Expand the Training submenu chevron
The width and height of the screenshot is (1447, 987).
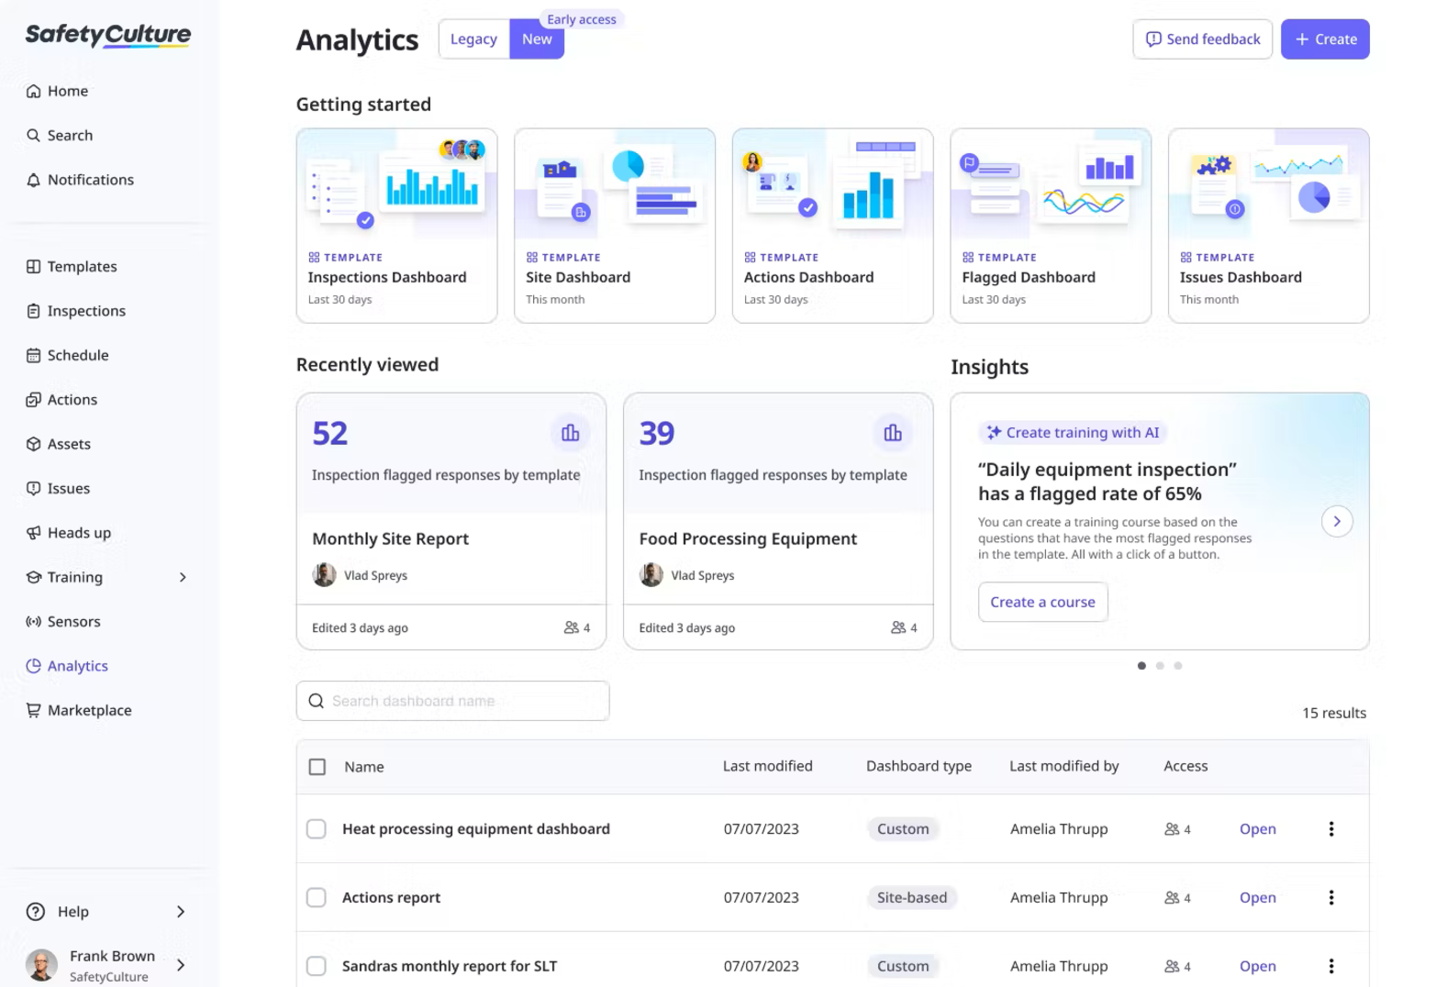point(183,577)
